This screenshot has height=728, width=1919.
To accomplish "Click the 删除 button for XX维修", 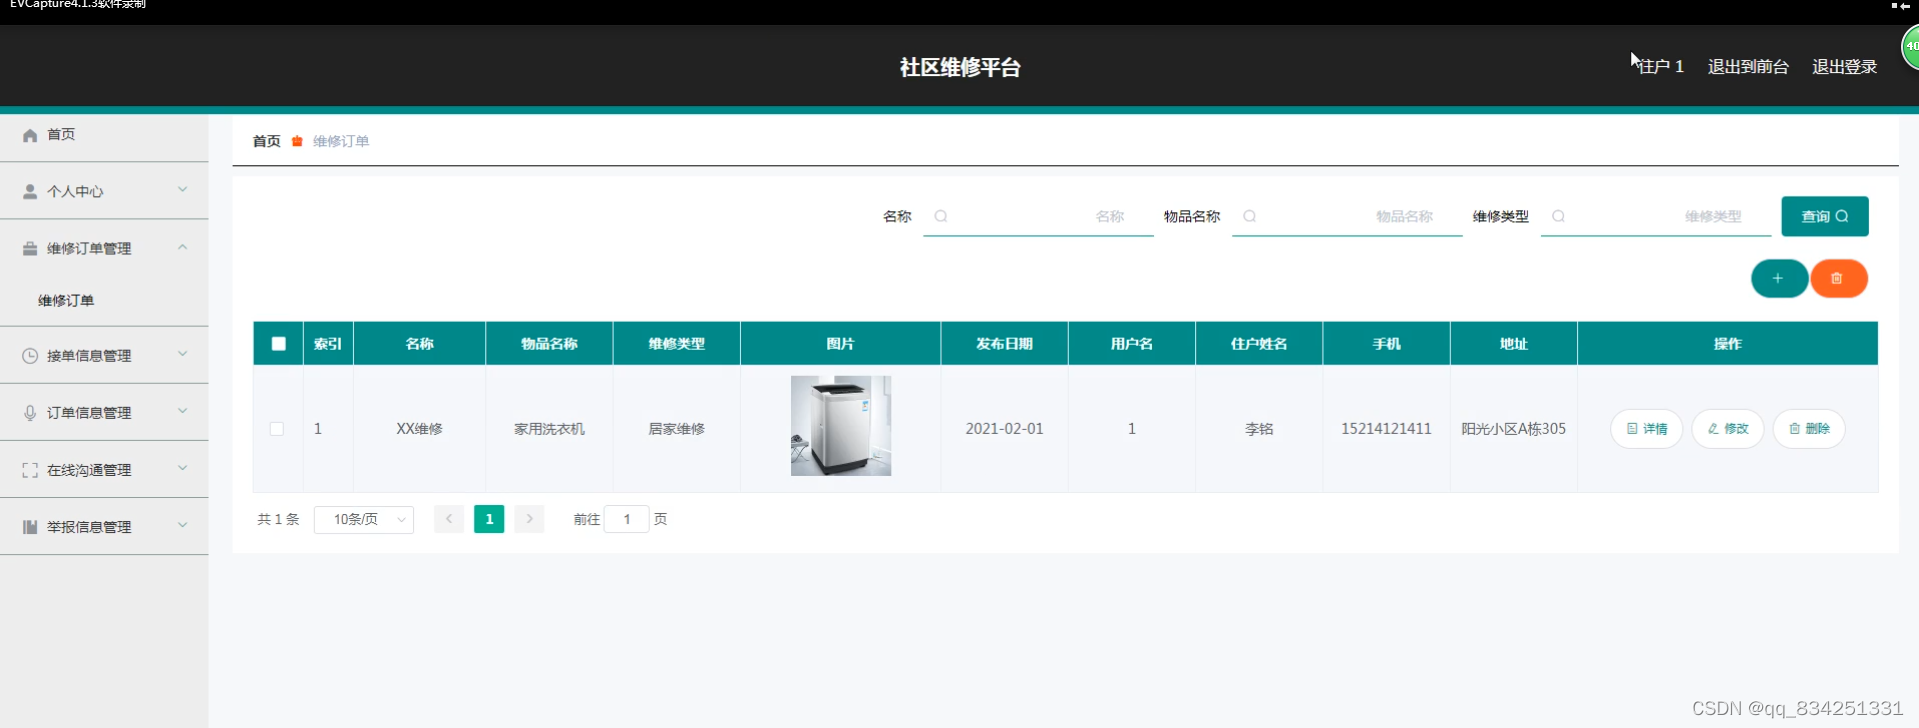I will coord(1809,429).
